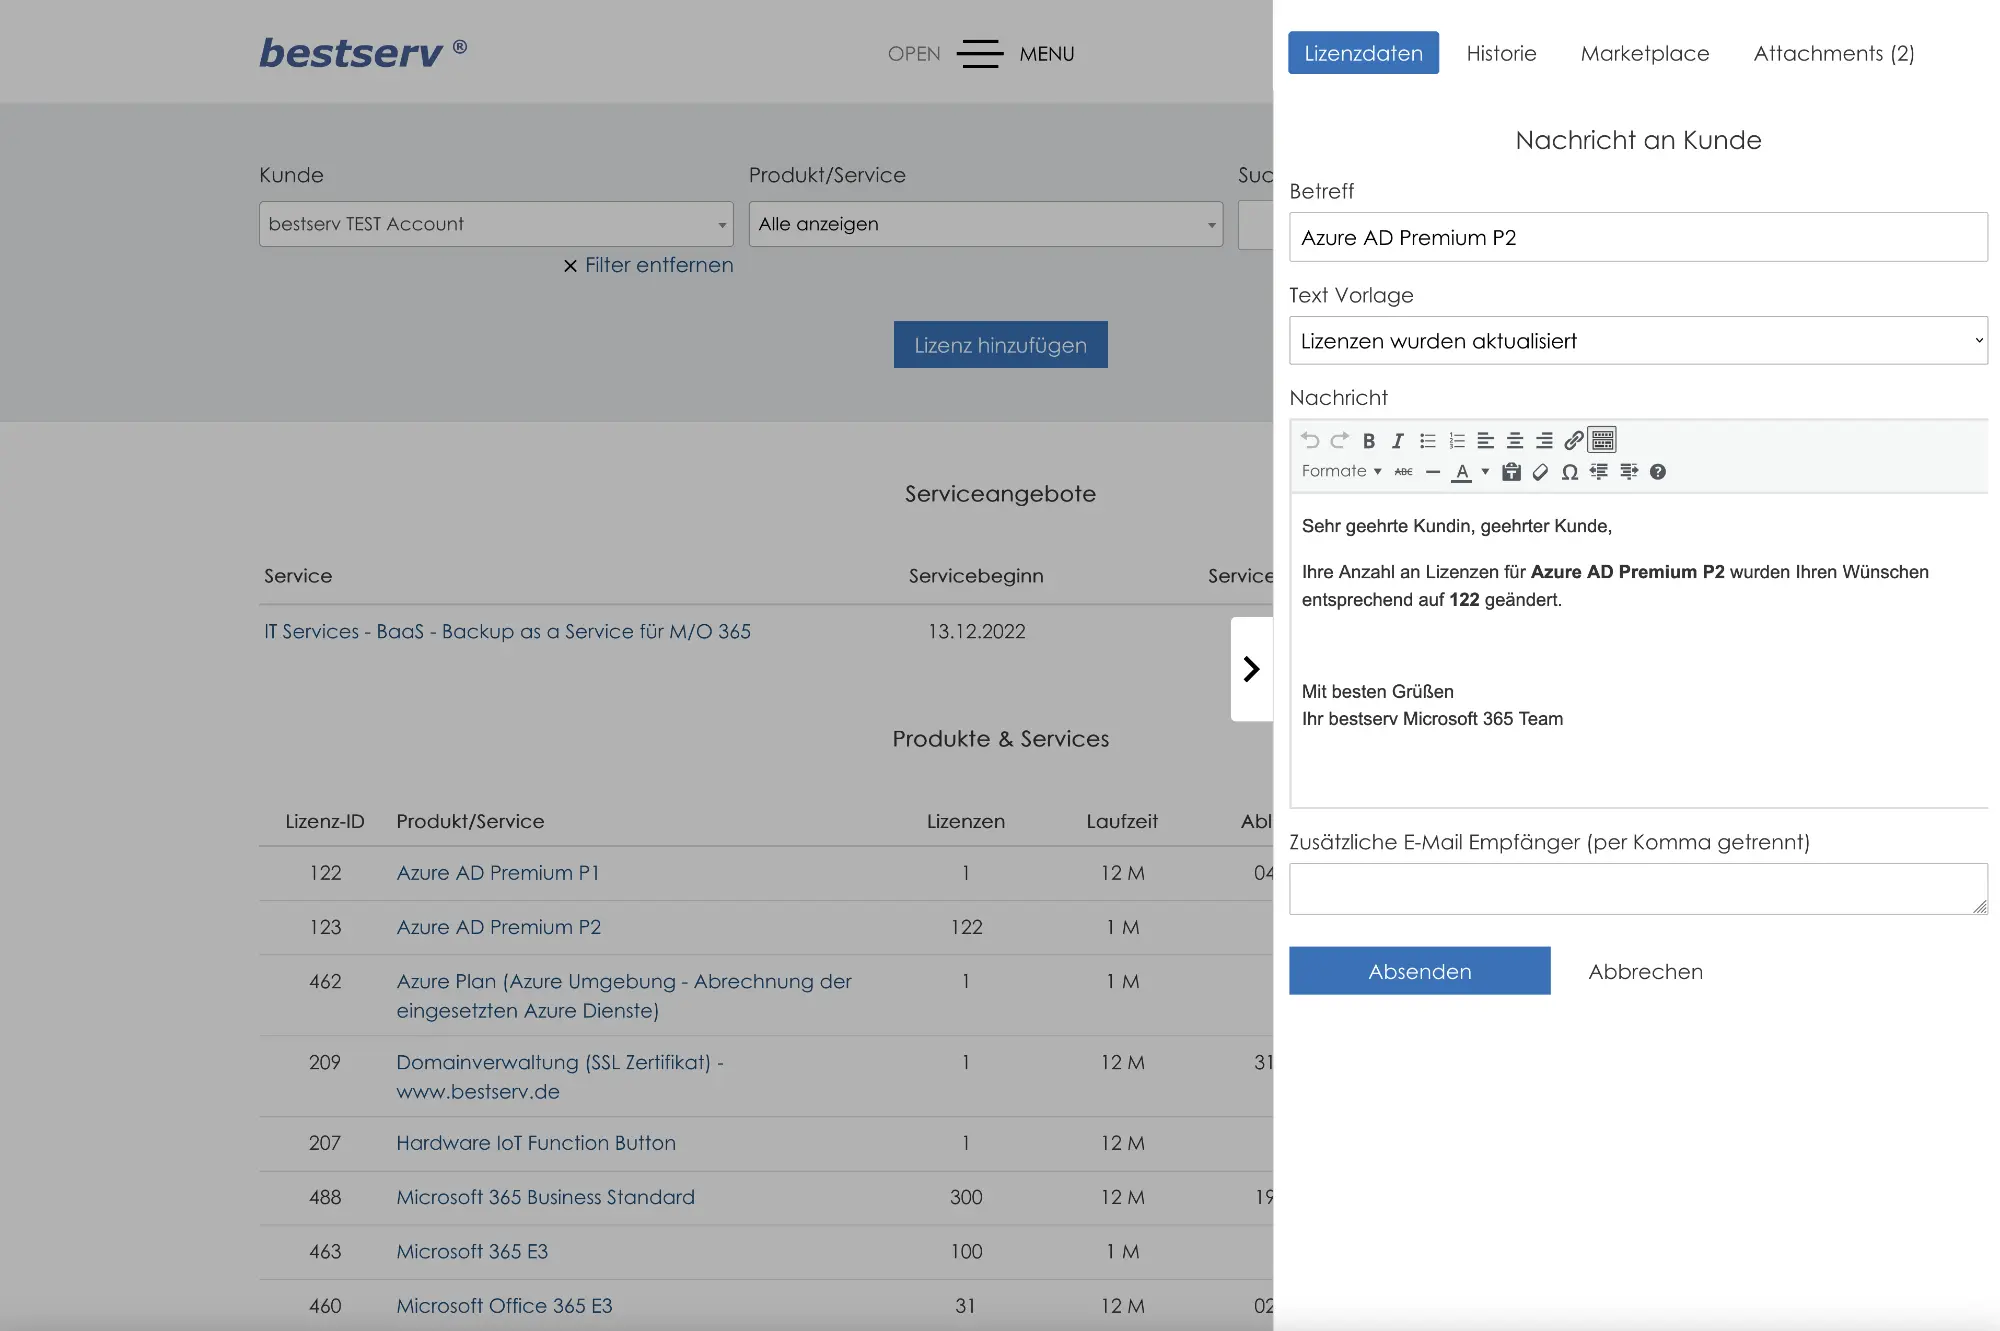Open Microsoft 365 Business Standard link
Screen dimensions: 2000x1331
coord(545,1197)
